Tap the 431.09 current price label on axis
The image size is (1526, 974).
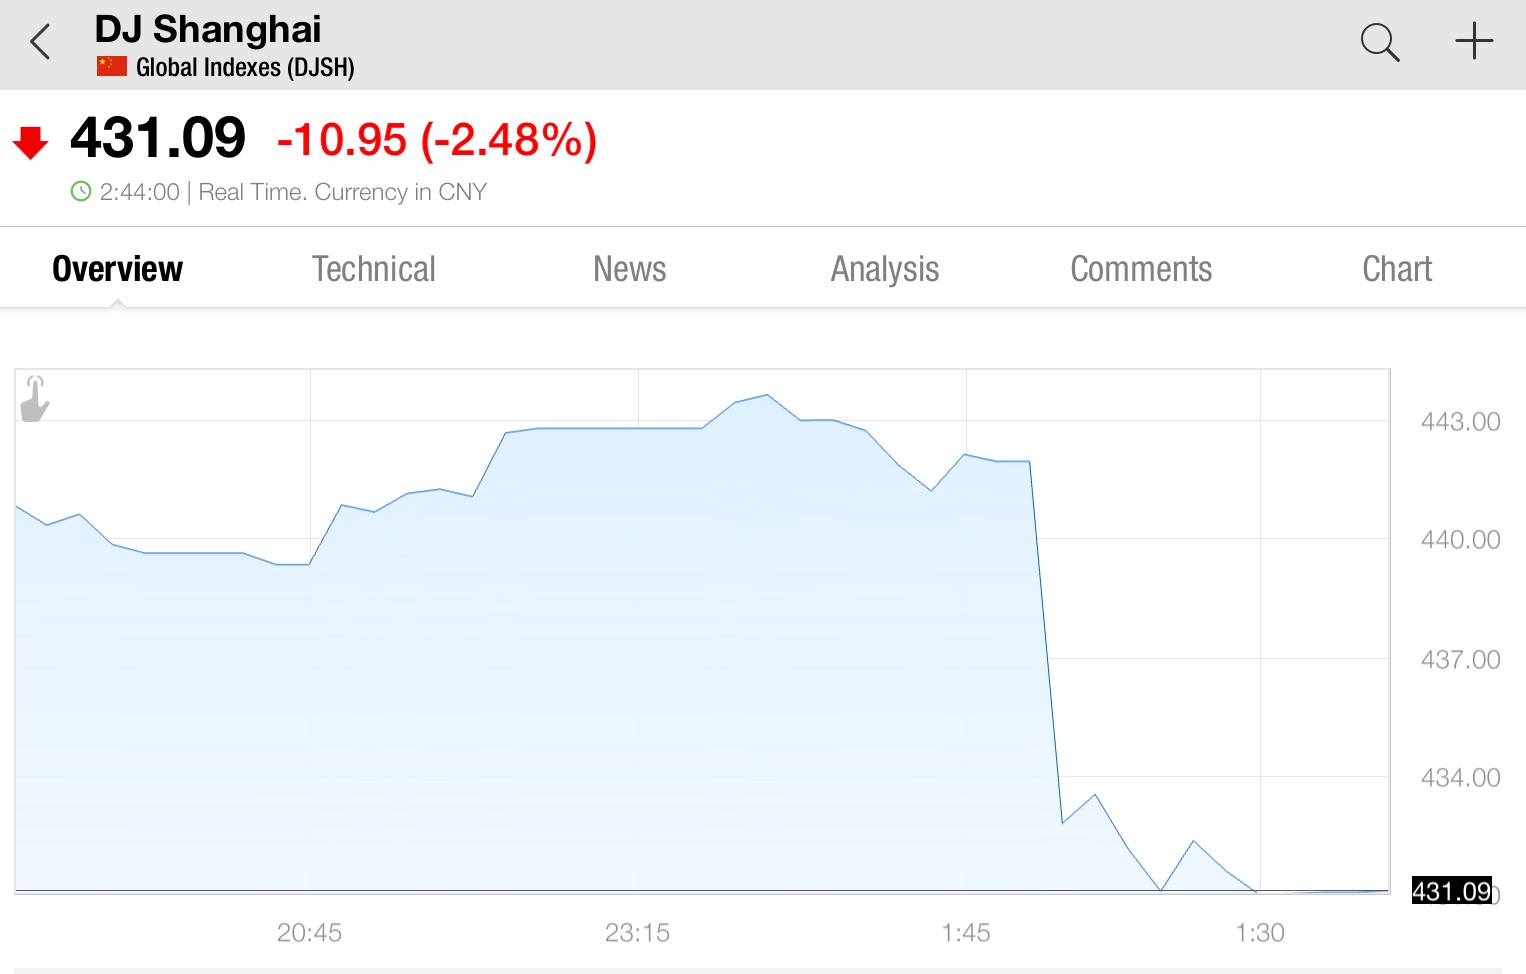pos(1452,890)
